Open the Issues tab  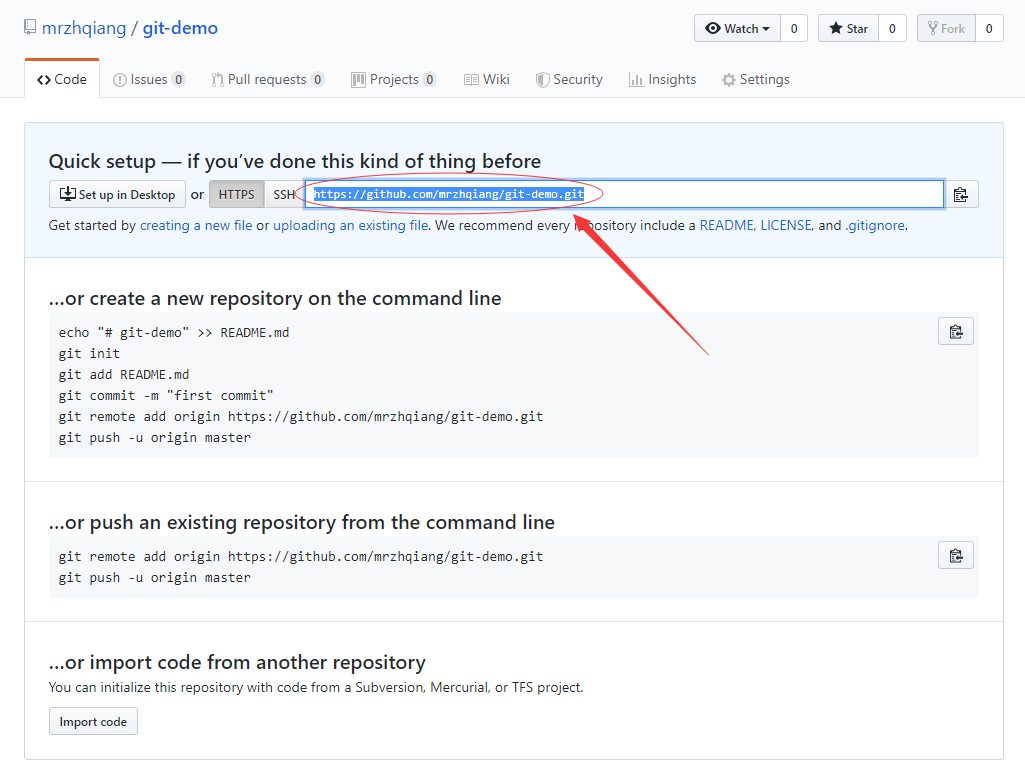[x=149, y=79]
